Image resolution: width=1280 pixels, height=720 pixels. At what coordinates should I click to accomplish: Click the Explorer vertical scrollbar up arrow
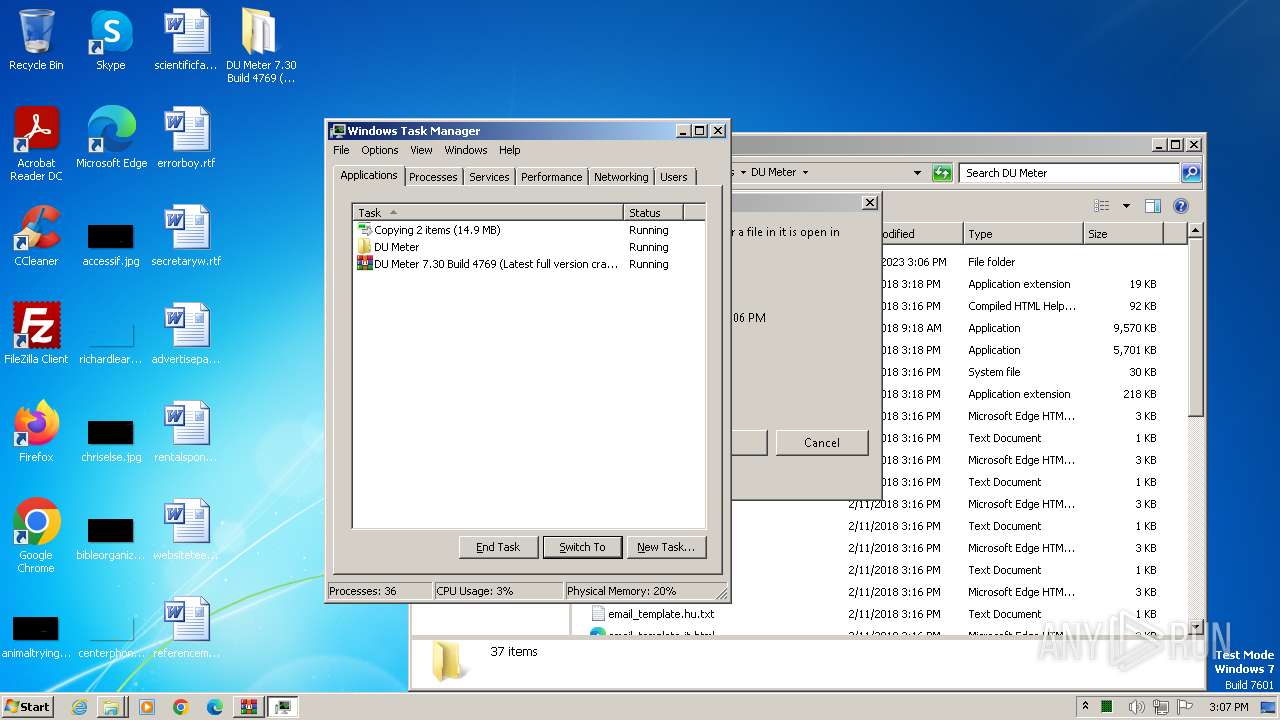click(1195, 231)
